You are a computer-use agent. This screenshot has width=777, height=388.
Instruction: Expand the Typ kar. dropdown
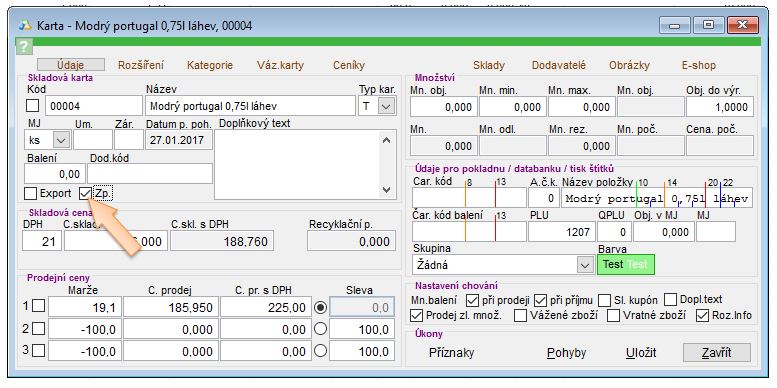(387, 106)
